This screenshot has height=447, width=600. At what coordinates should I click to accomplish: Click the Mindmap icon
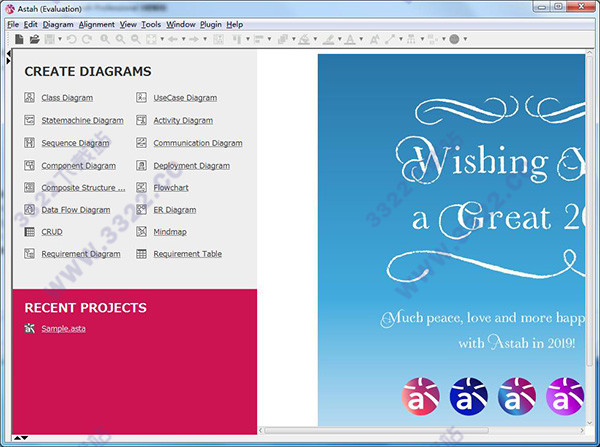coord(141,232)
